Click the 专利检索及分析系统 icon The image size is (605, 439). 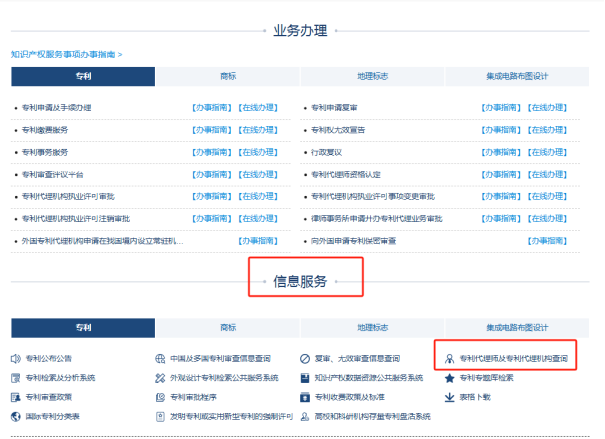pos(16,378)
